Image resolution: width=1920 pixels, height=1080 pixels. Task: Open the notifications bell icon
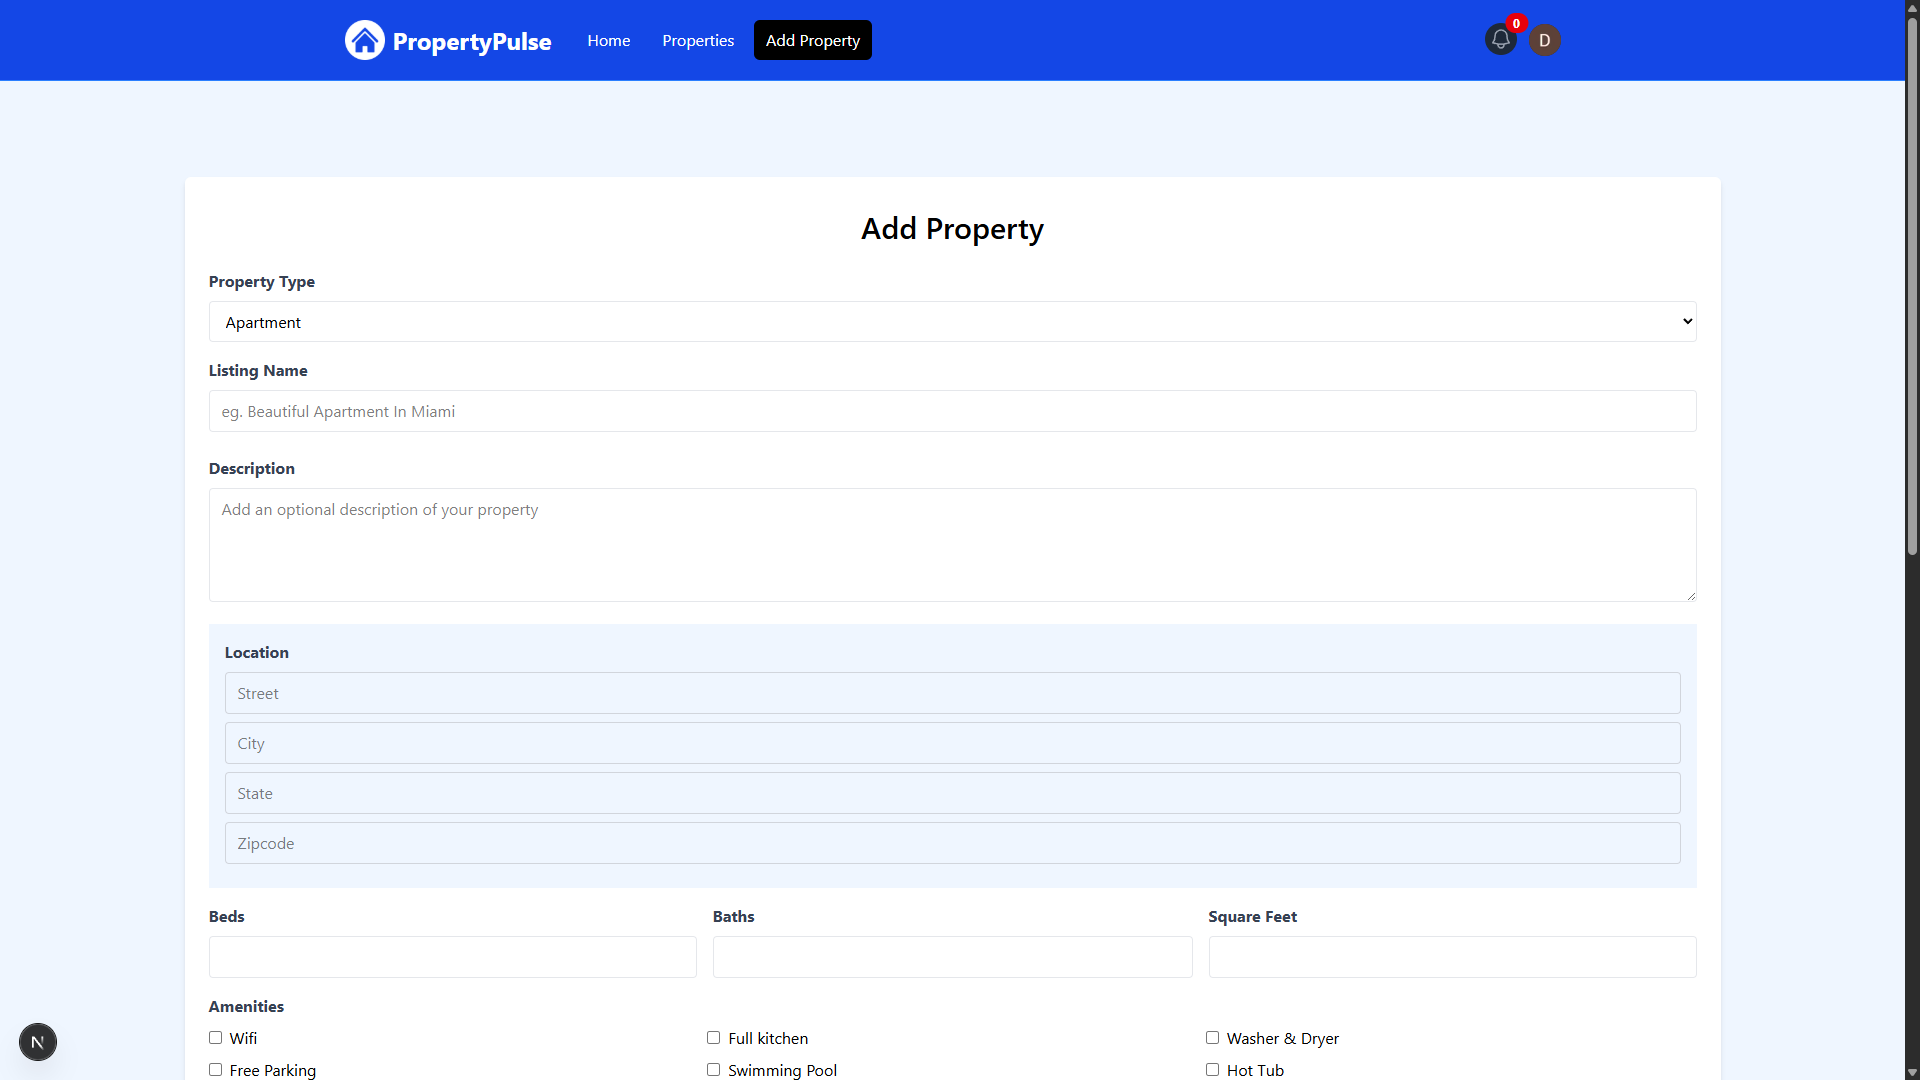click(x=1500, y=40)
